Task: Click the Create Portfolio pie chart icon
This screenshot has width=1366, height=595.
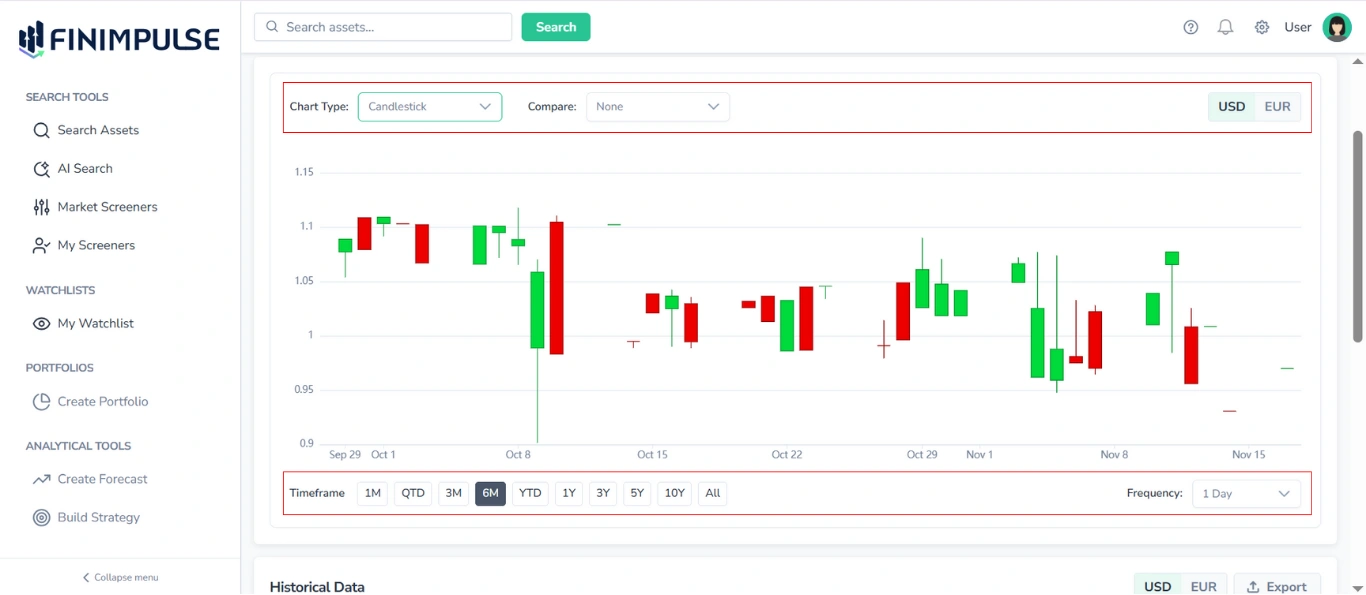Action: click(x=41, y=401)
